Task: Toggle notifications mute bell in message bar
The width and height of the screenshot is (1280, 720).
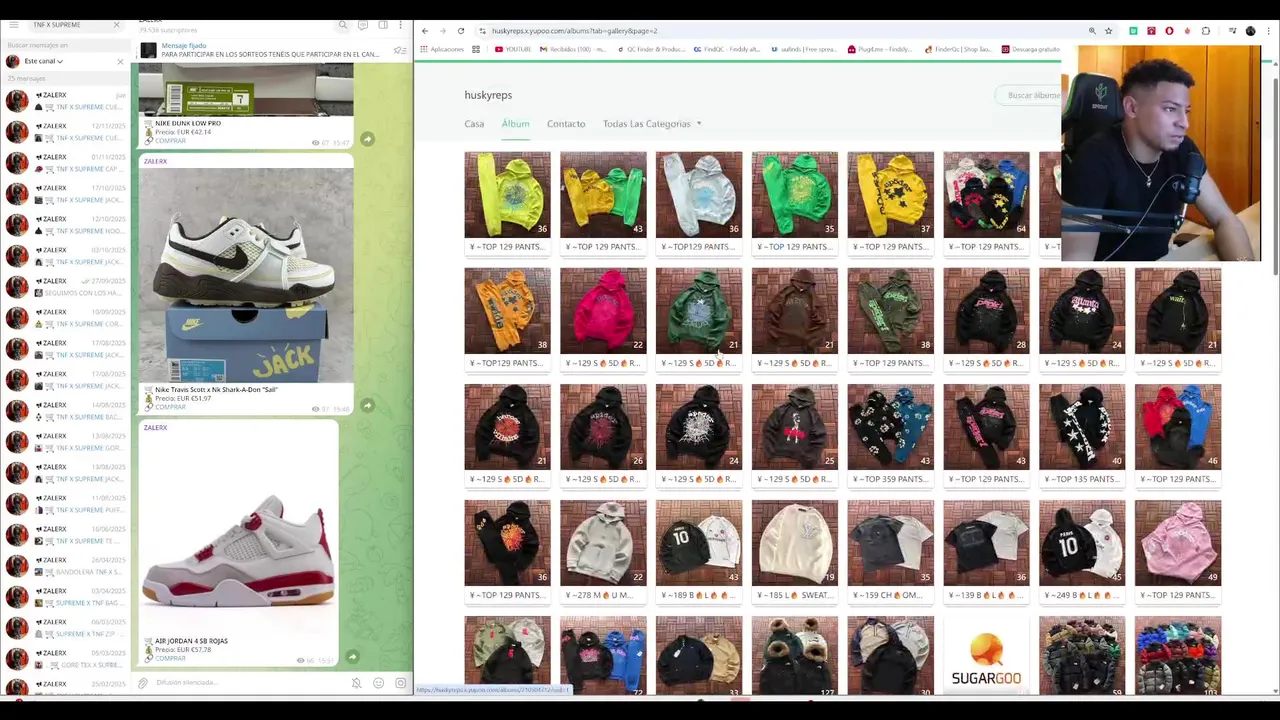Action: 356,683
